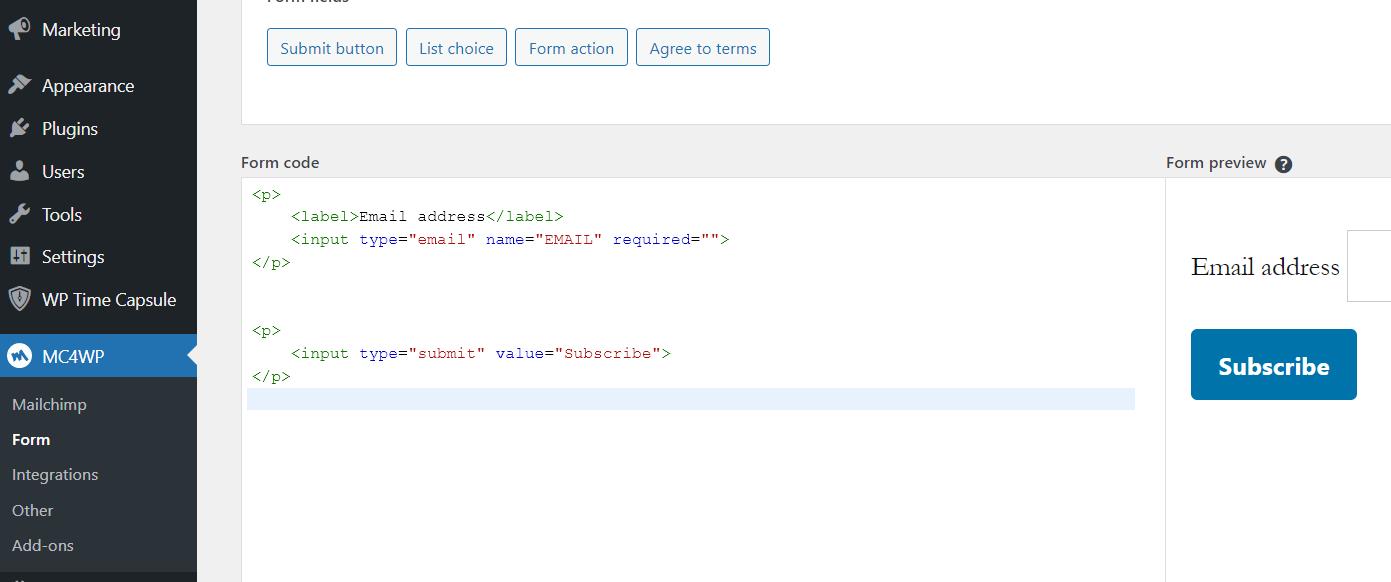Add an Agree to terms field
Viewport: 1391px width, 582px height.
pos(703,46)
